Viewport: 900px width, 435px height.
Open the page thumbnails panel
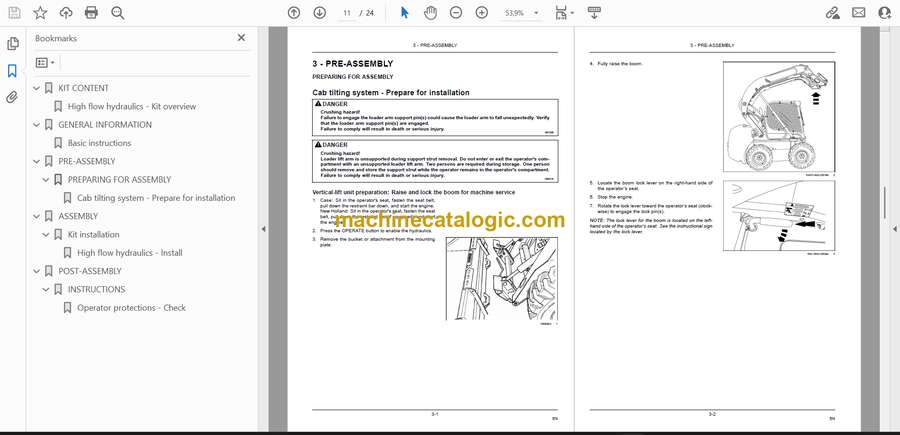(13, 44)
